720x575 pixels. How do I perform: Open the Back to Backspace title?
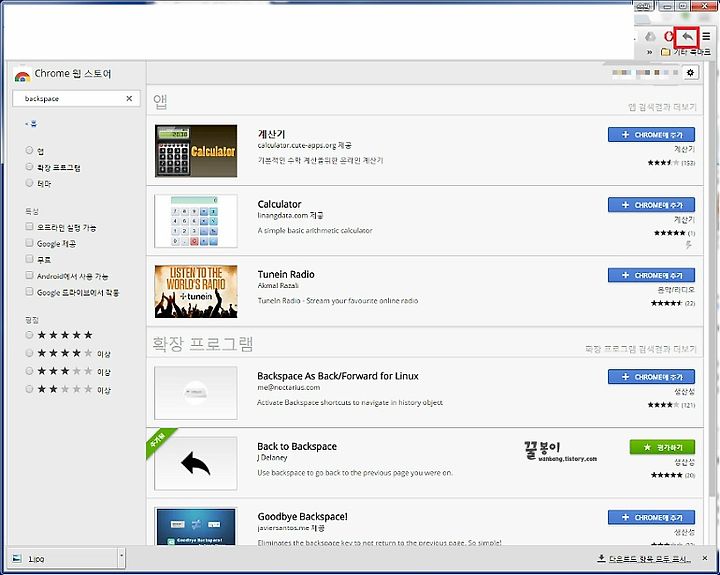click(x=297, y=446)
